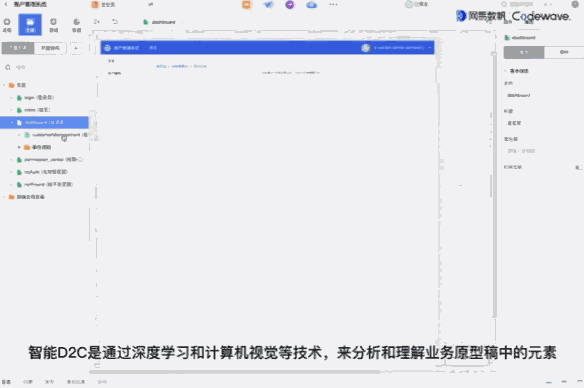Select the login page in the tree
Screen dimensions: 584x388
36,98
